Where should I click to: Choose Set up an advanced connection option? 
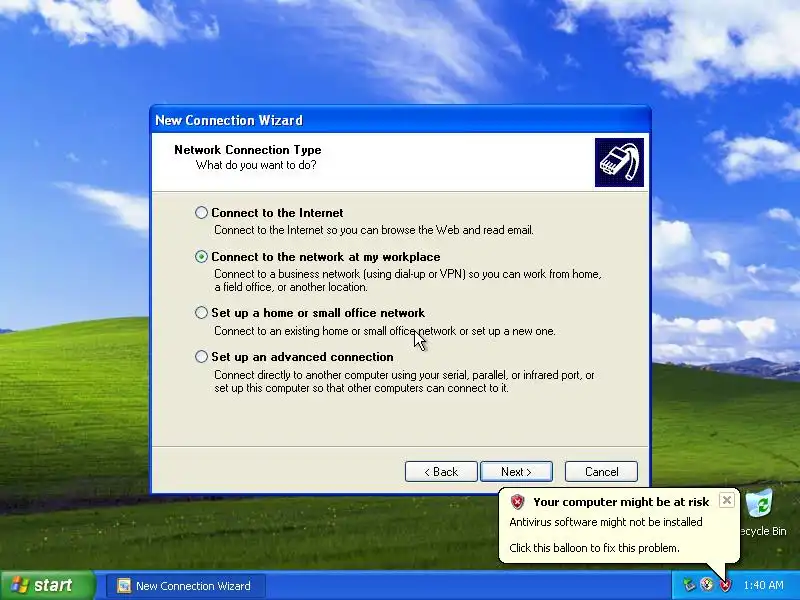(x=201, y=356)
